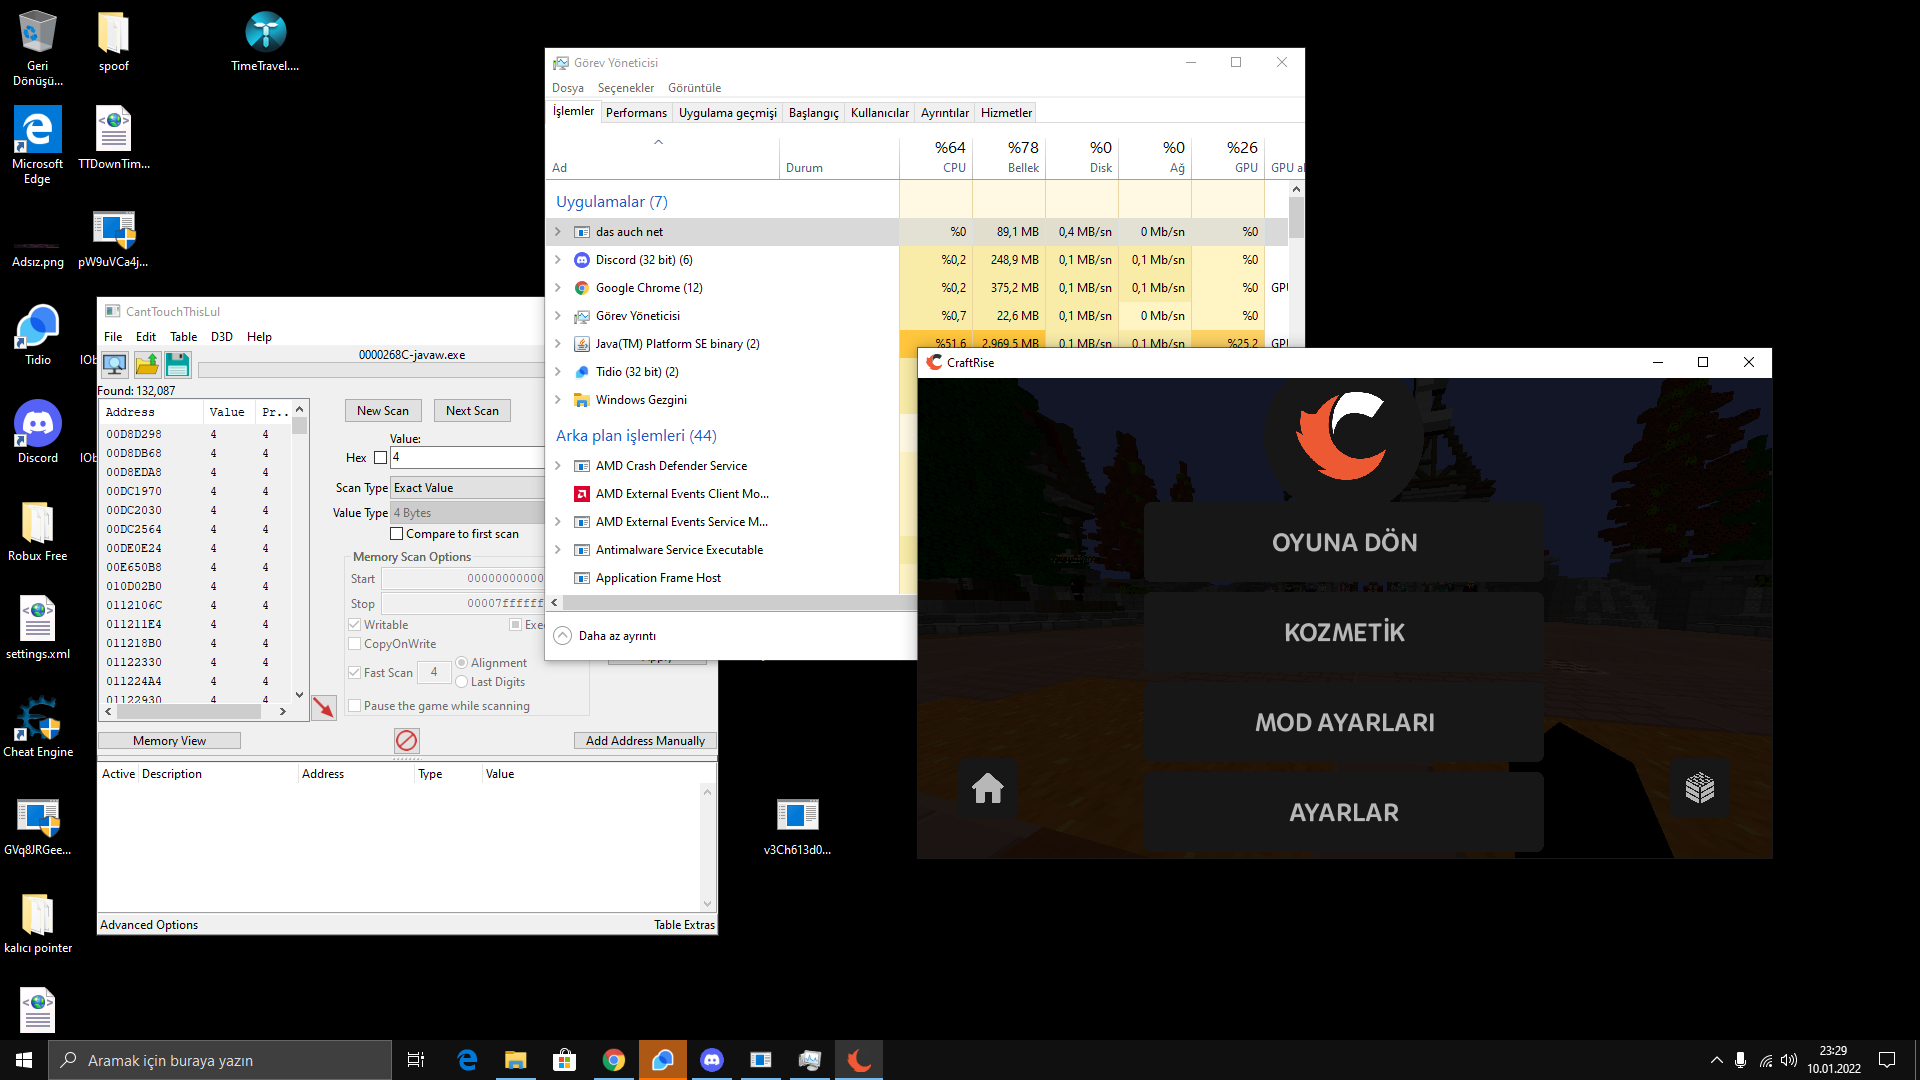This screenshot has width=1920, height=1080.
Task: Select Microsoft Edge desktop icon
Action: pyautogui.click(x=38, y=146)
